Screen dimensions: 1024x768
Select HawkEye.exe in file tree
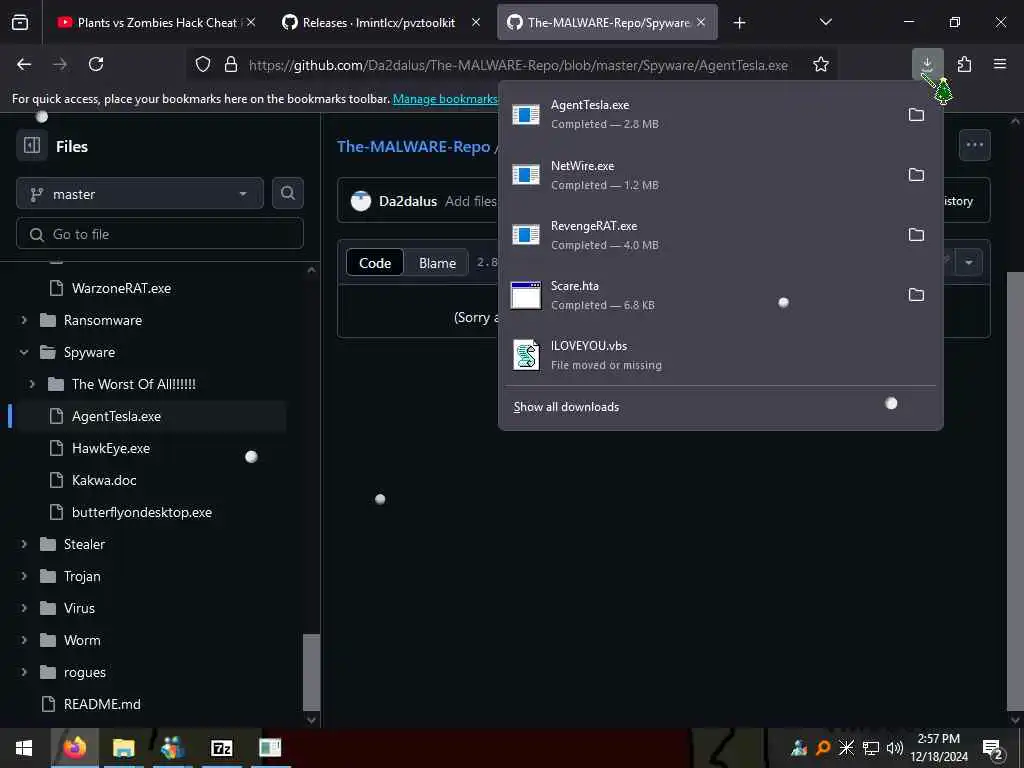[111, 448]
